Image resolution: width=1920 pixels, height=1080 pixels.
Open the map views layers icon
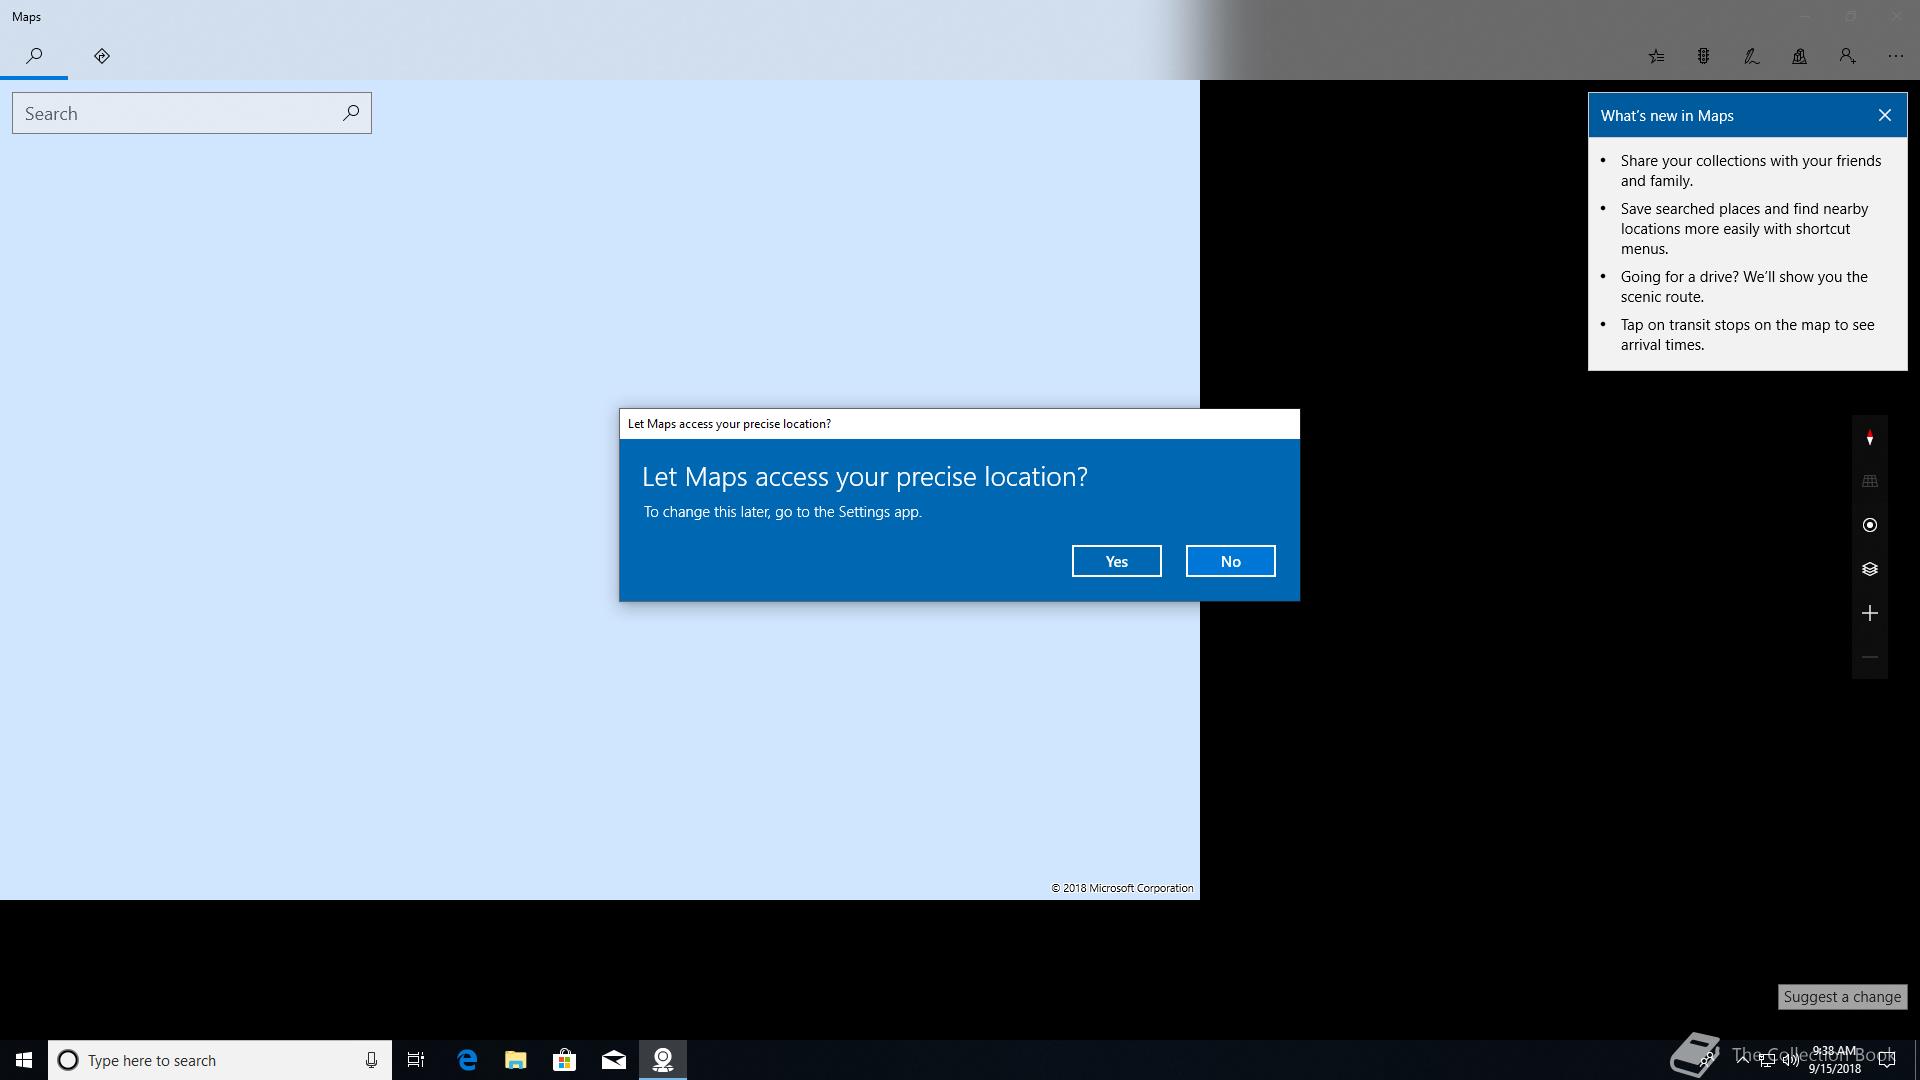click(1869, 569)
